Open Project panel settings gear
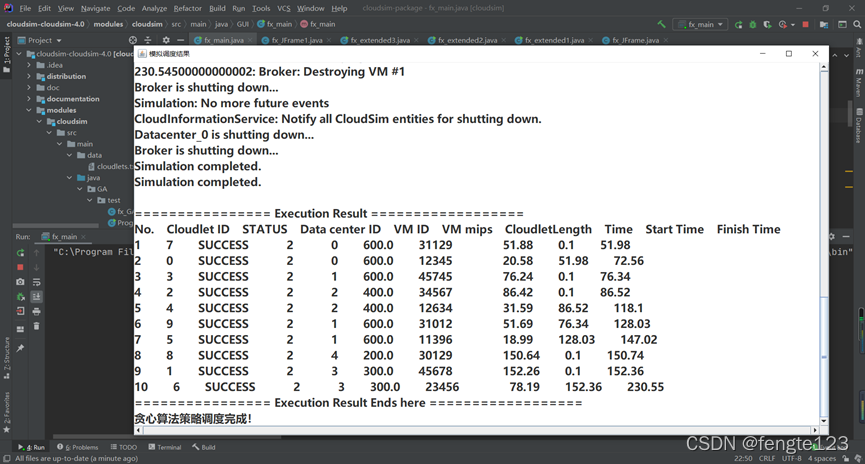Image resolution: width=865 pixels, height=464 pixels. click(166, 40)
